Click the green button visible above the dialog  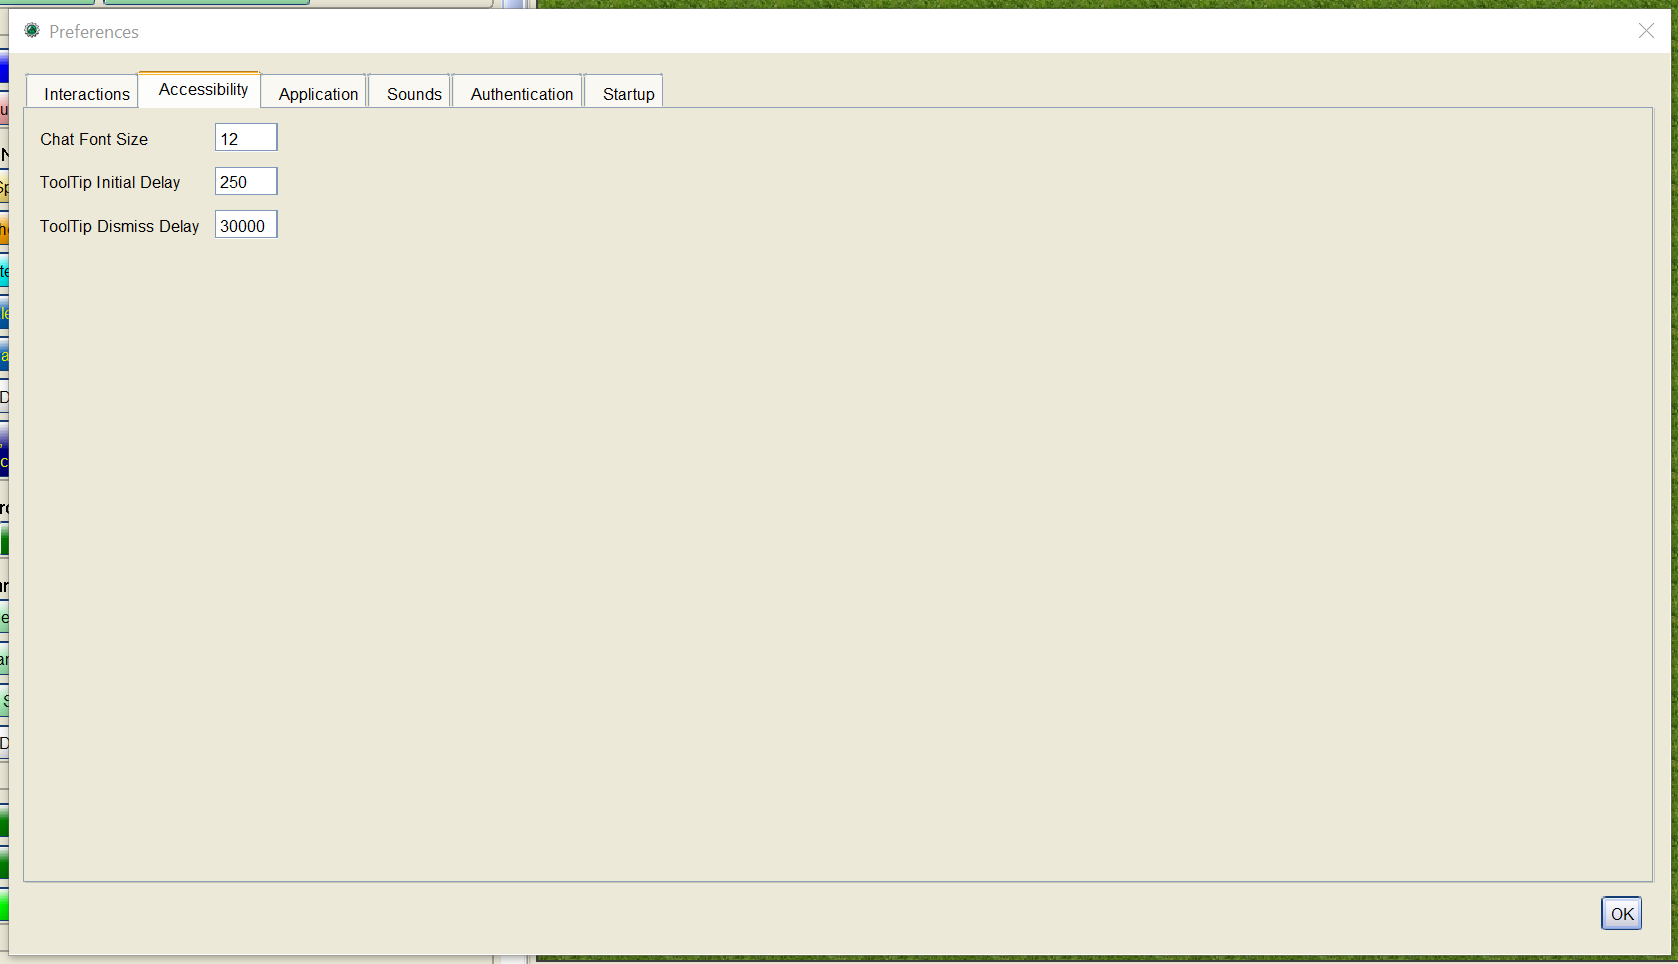click(x=205, y=3)
